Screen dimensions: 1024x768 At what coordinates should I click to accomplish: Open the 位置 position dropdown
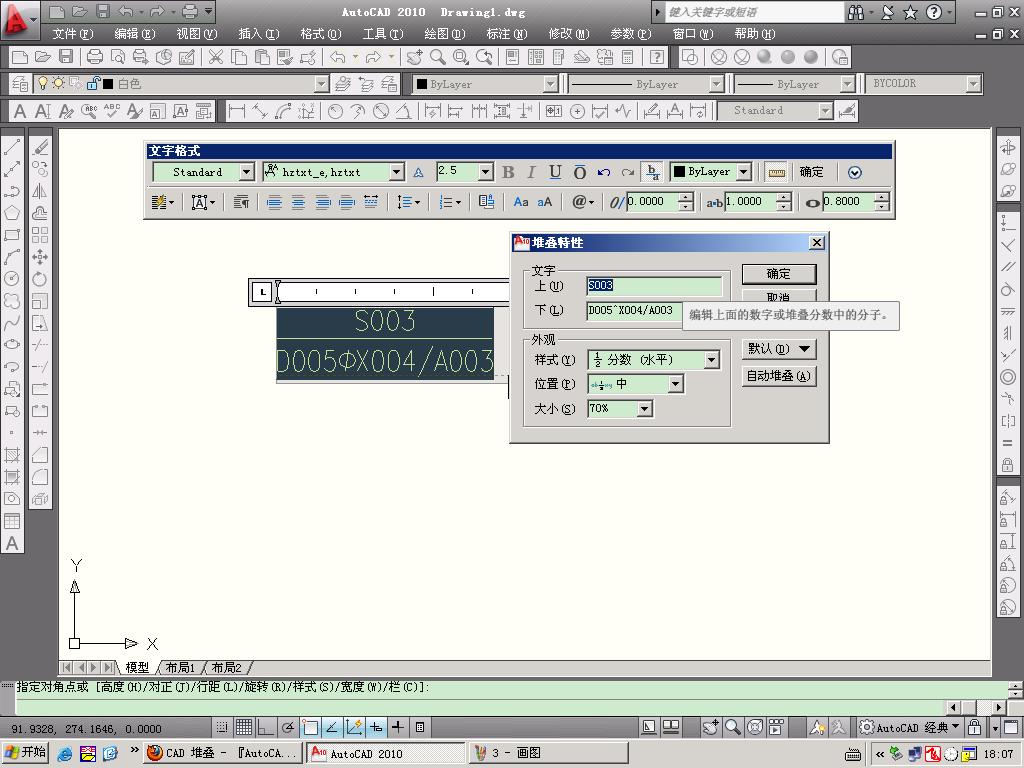click(x=676, y=384)
